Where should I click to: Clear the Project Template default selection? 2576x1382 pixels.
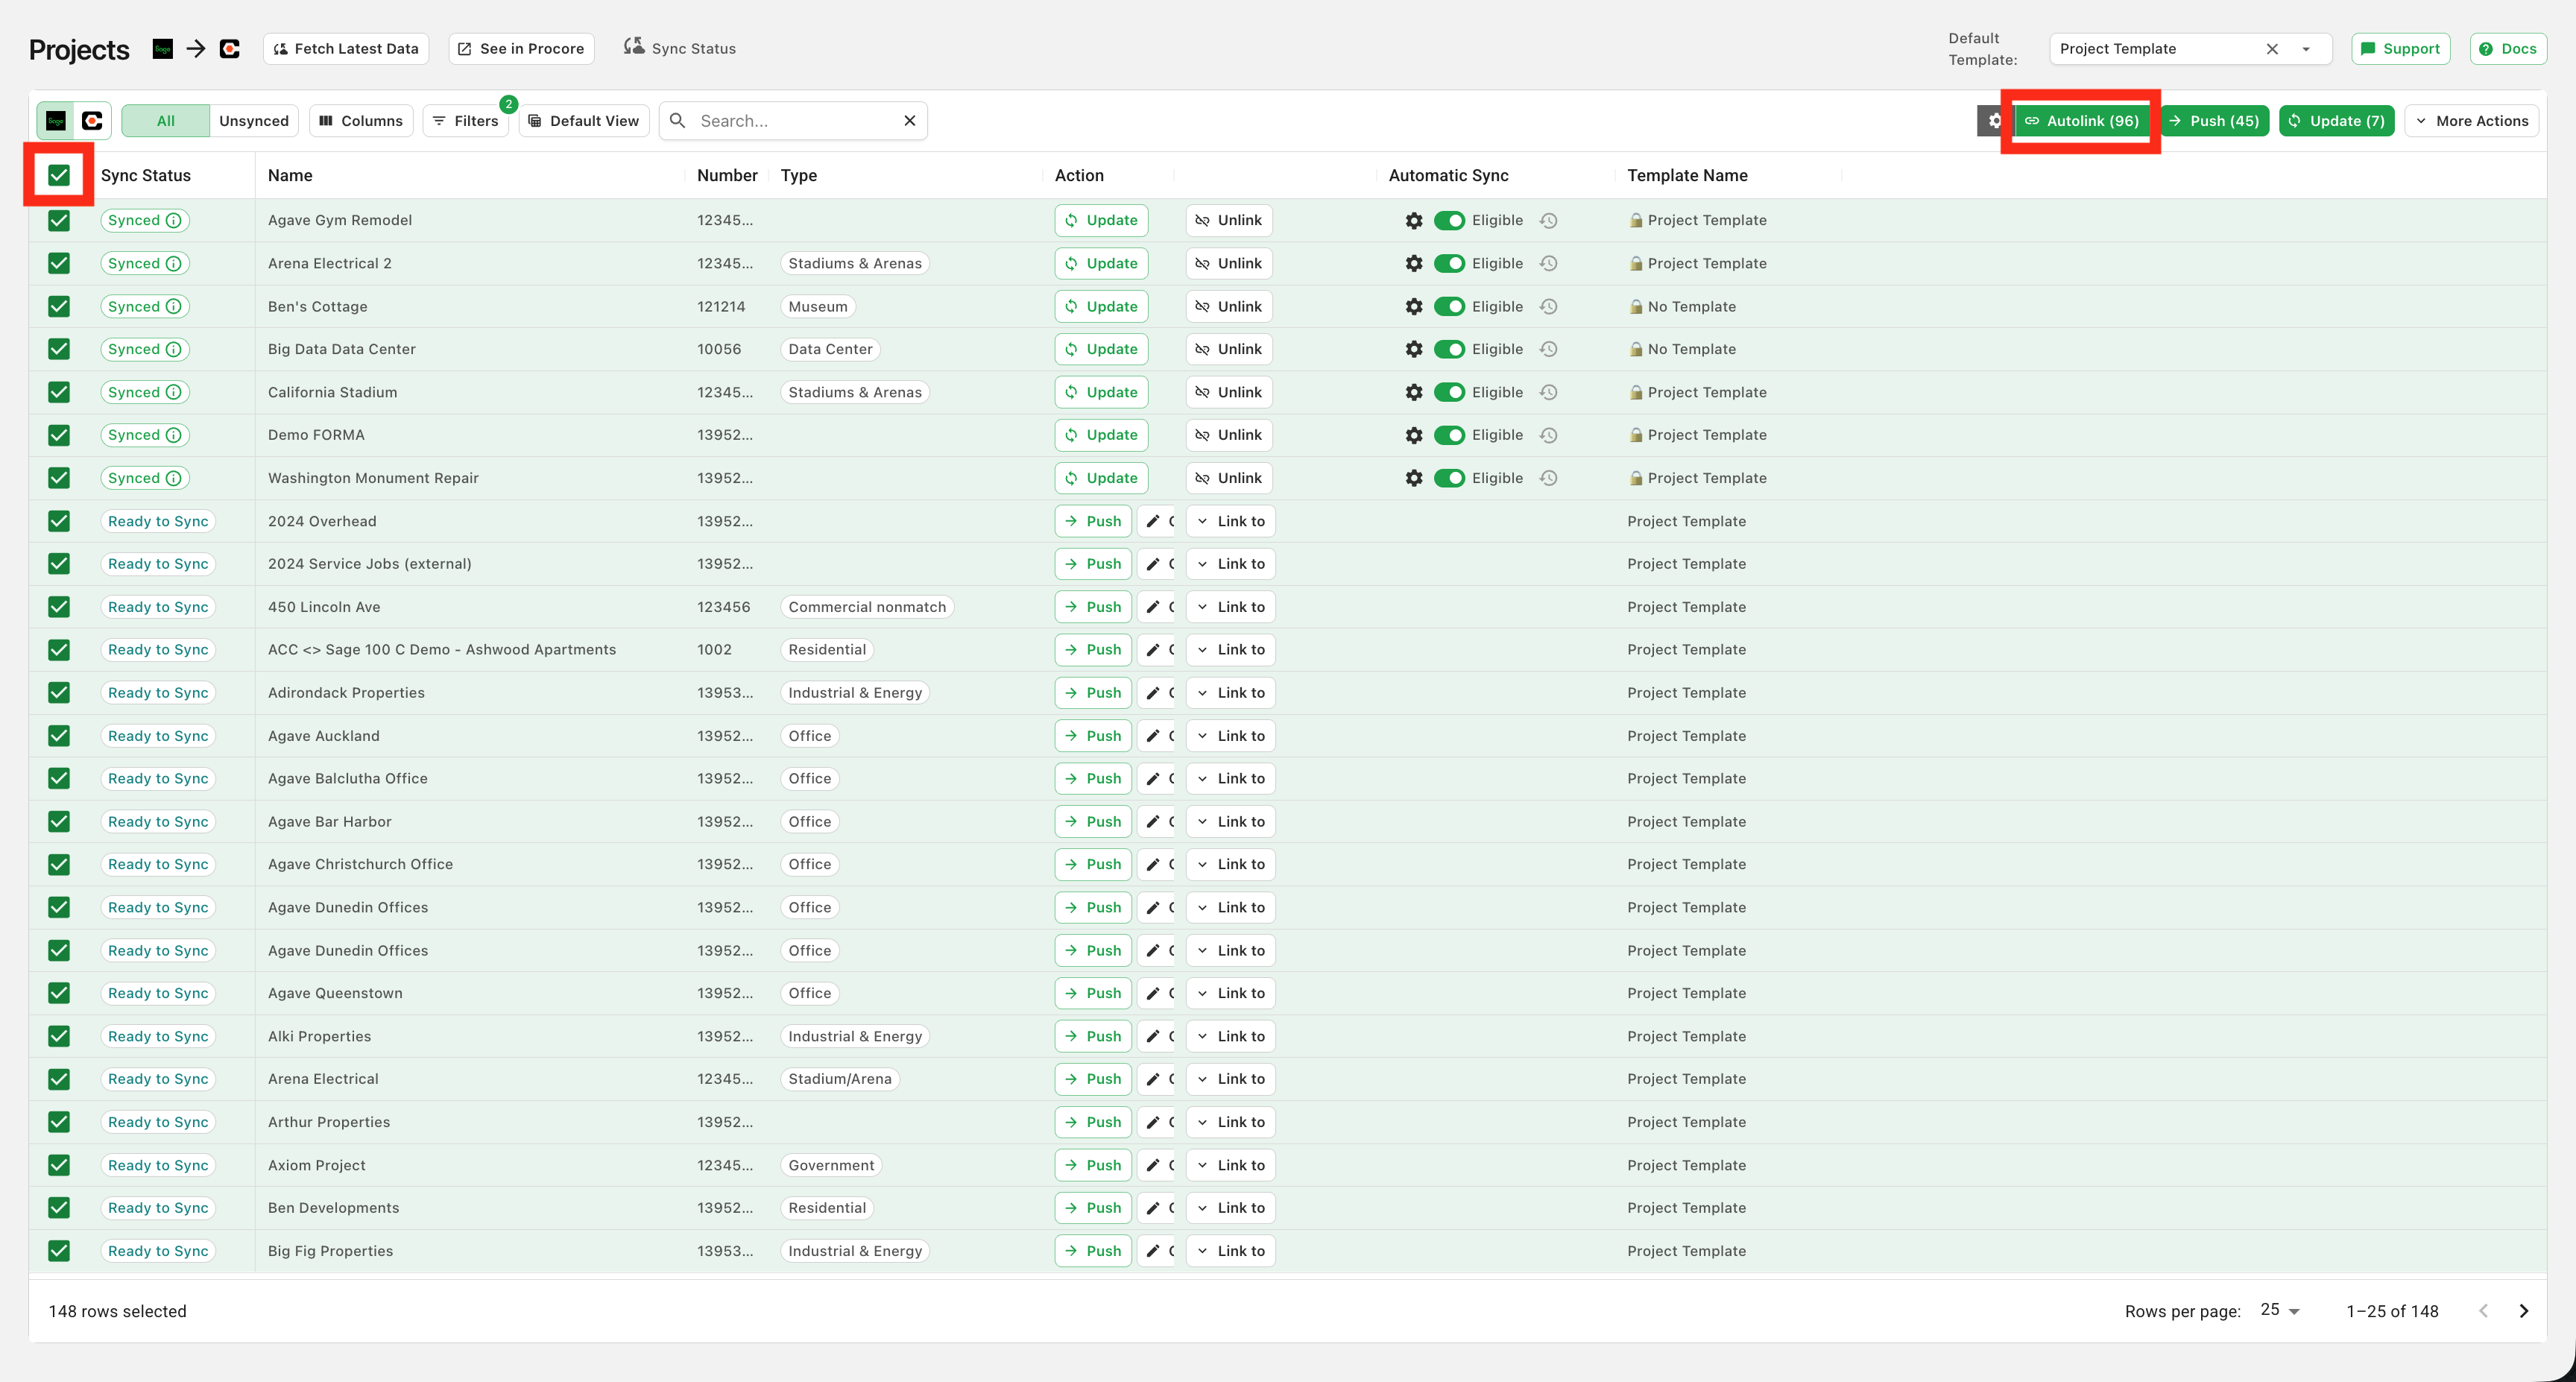coord(2271,49)
